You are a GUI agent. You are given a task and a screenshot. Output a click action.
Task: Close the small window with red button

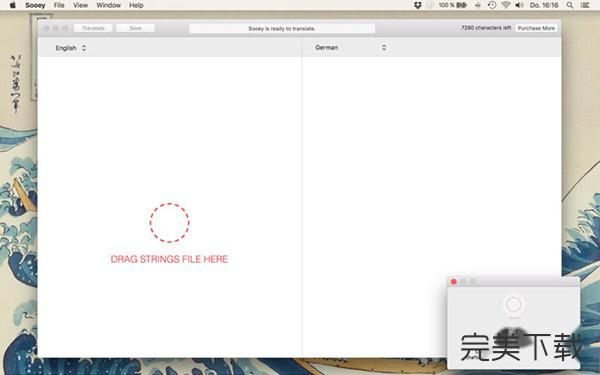454,282
